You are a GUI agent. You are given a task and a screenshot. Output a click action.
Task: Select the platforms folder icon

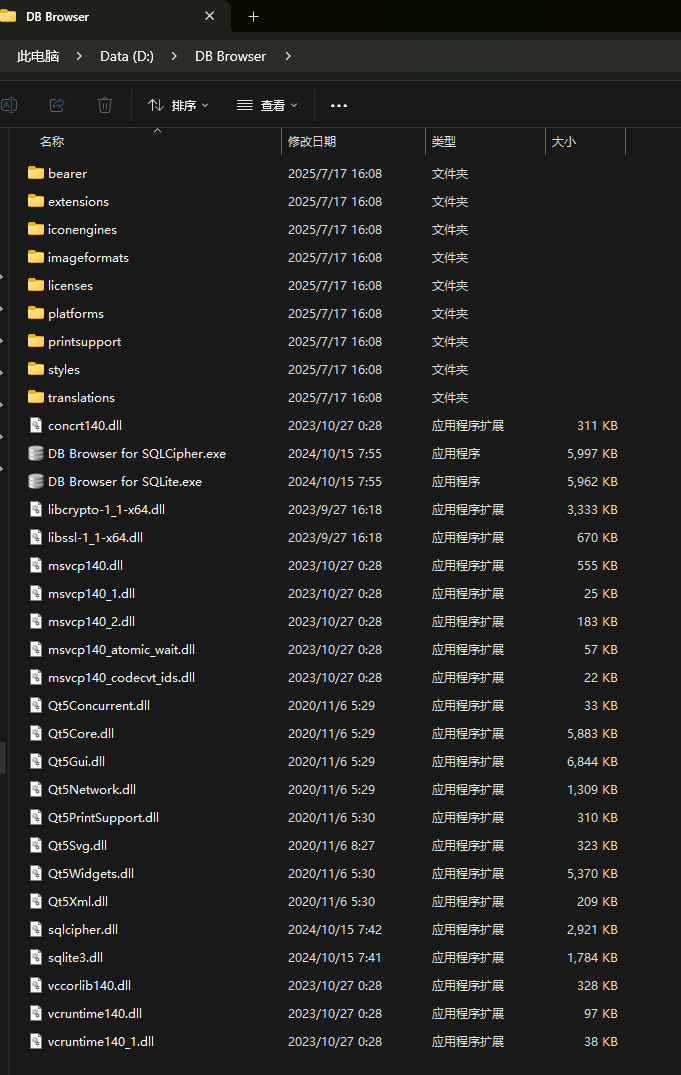pyautogui.click(x=36, y=313)
